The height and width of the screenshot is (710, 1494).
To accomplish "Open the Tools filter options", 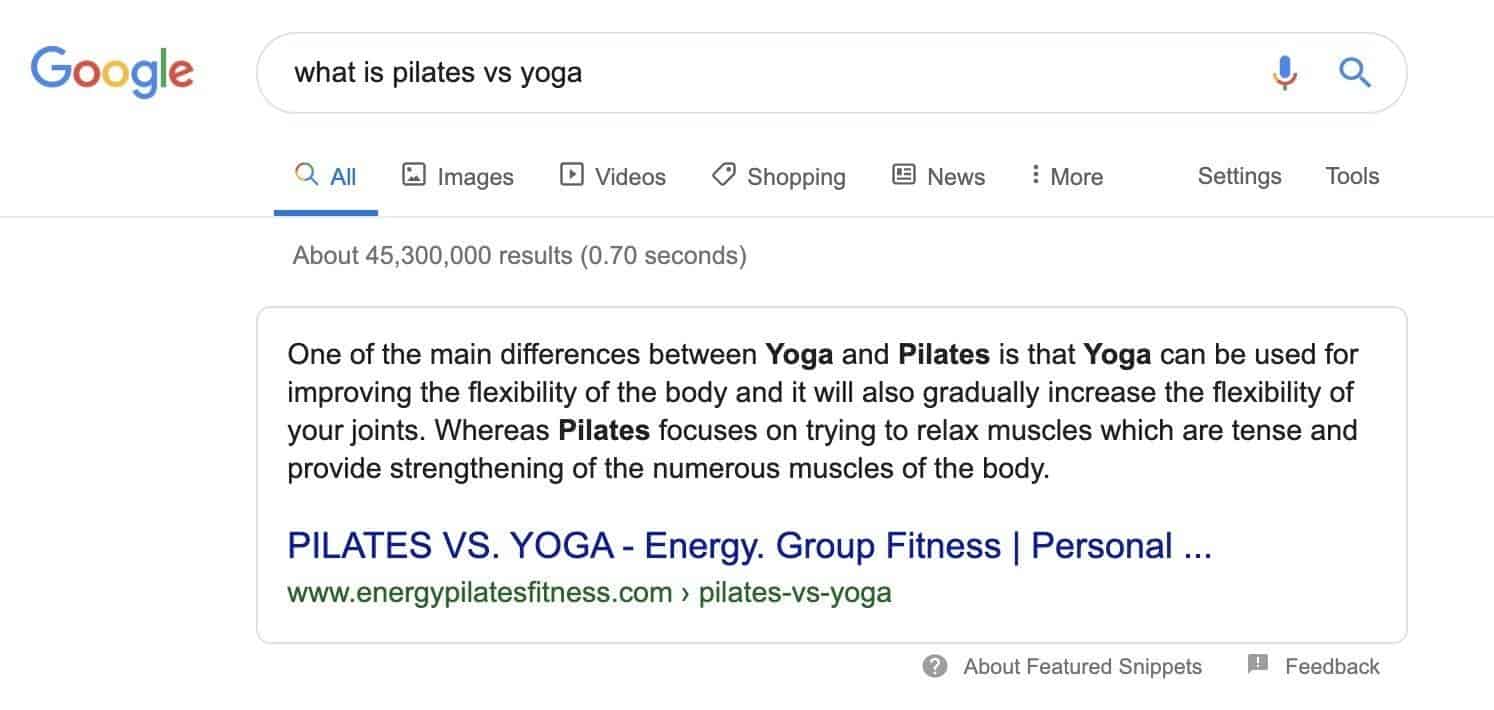I will click(x=1352, y=175).
